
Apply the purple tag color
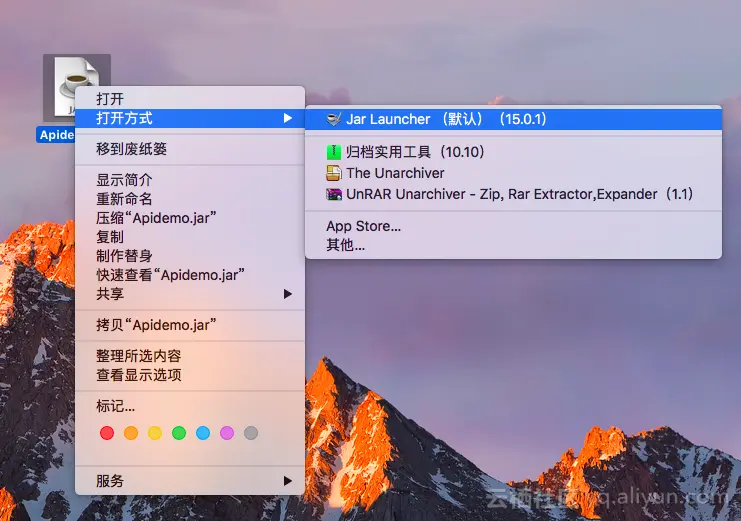[227, 433]
